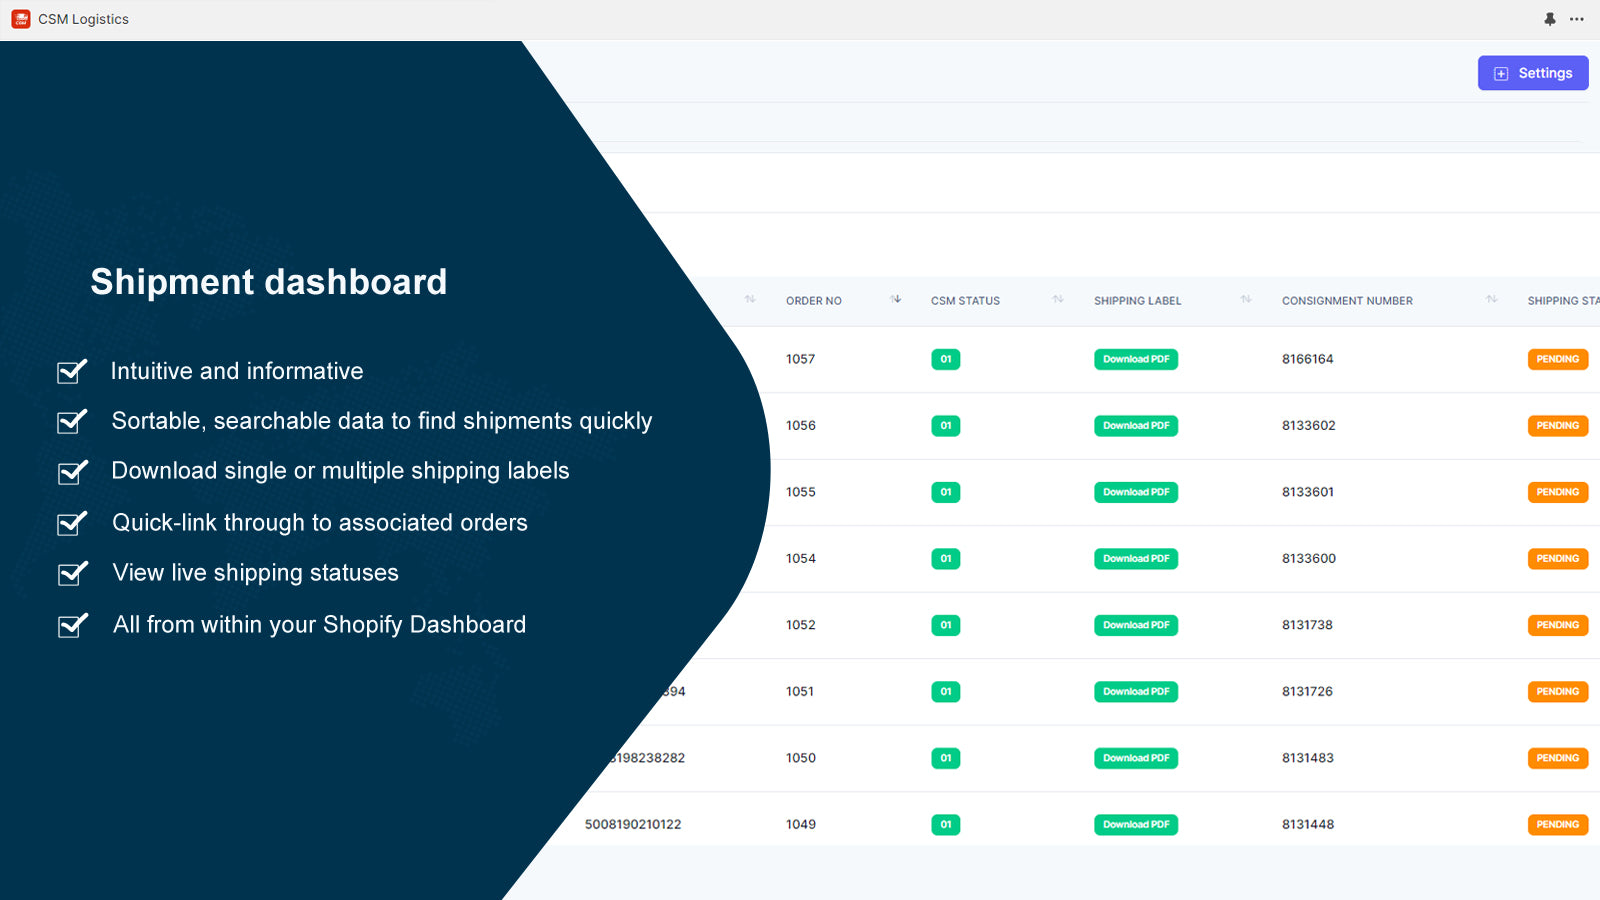Viewport: 1600px width, 900px height.
Task: Sort the table by ORDER NO arrow icon
Action: (x=896, y=299)
